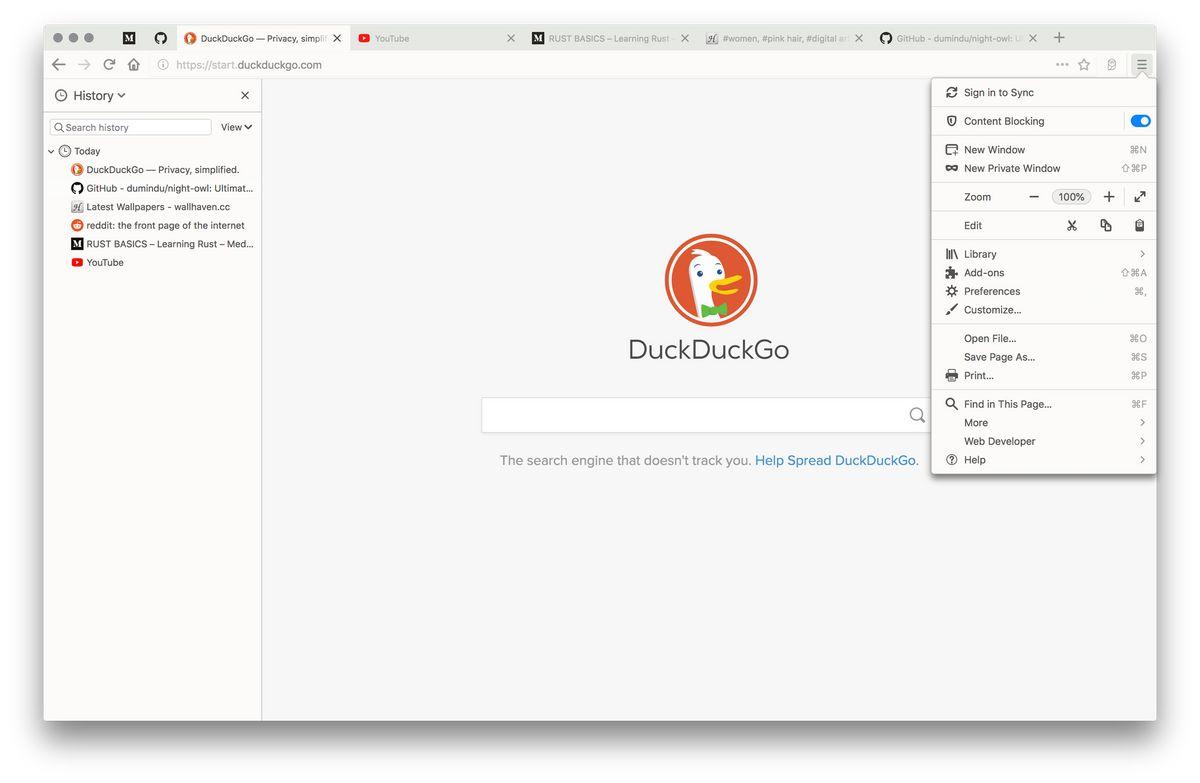Expand the Help submenu
The width and height of the screenshot is (1200, 783).
[x=1043, y=460]
